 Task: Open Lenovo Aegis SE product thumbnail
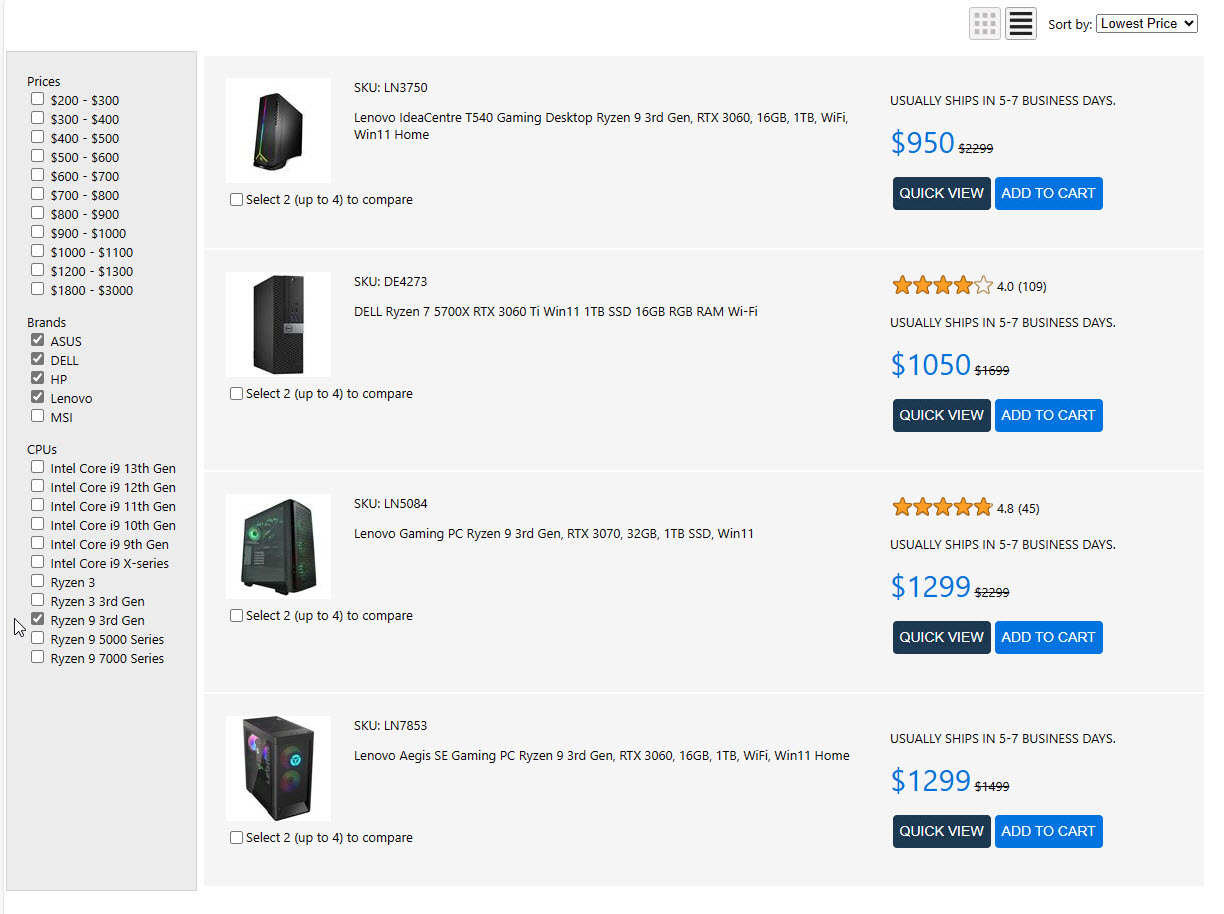[278, 768]
